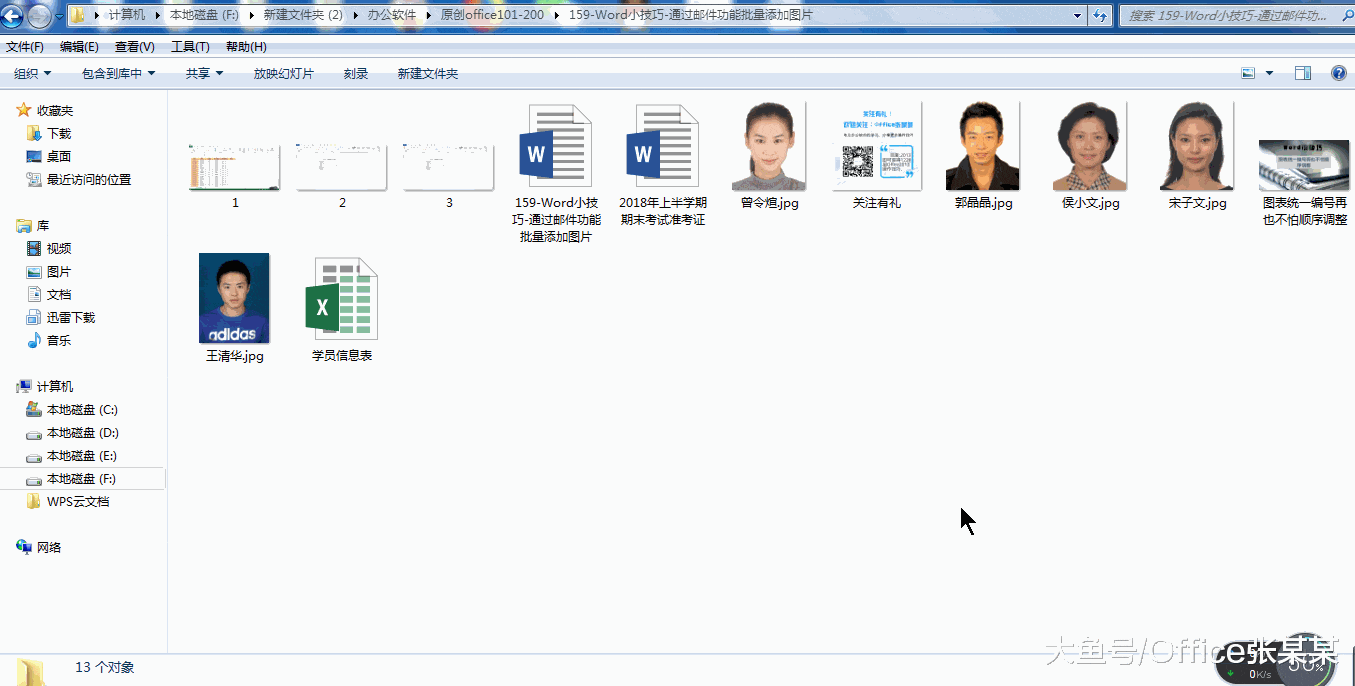Open the 文件(F) menu
Screen dimensions: 1355x686
point(25,47)
